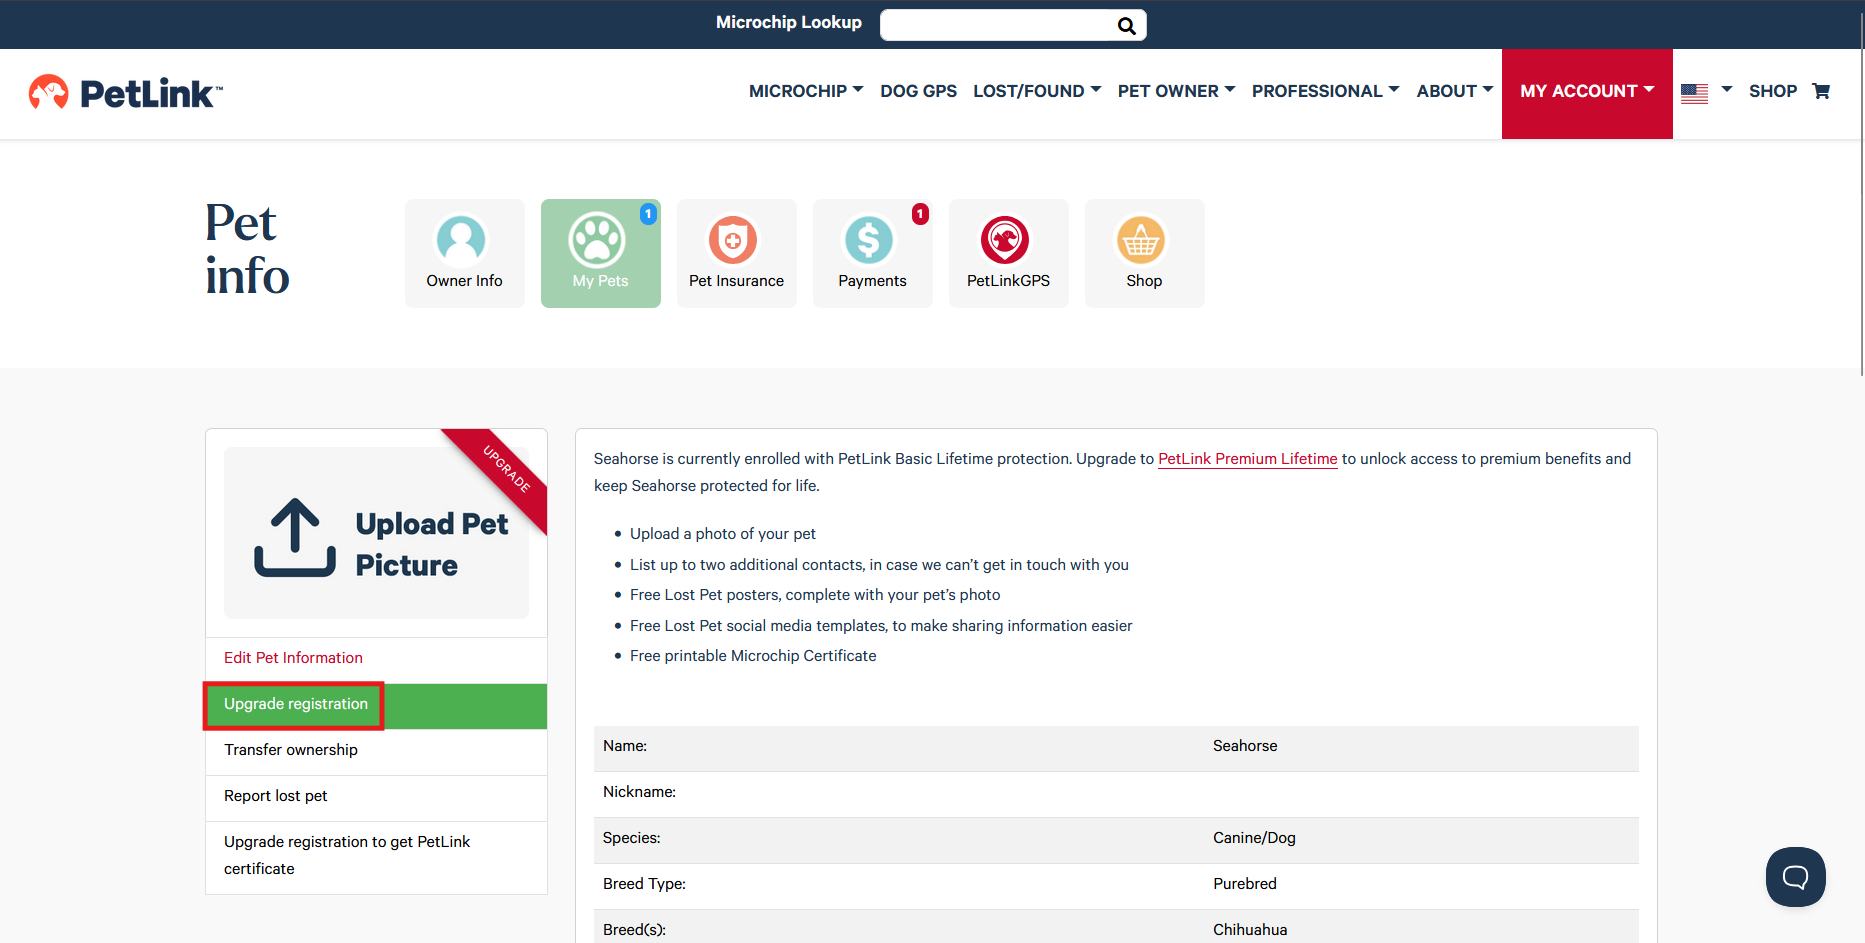Viewport: 1865px width, 943px height.
Task: Click the Upload Pet Picture area
Action: click(x=376, y=533)
